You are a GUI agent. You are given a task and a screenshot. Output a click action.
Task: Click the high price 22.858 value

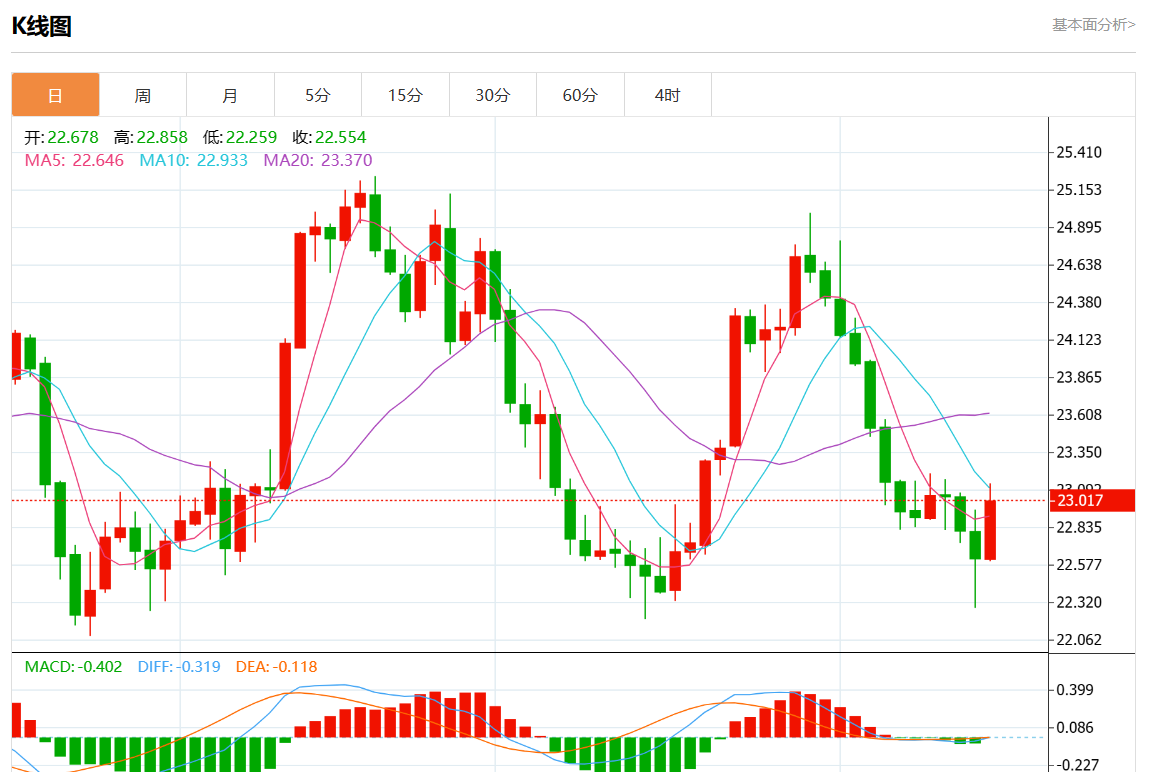point(162,138)
